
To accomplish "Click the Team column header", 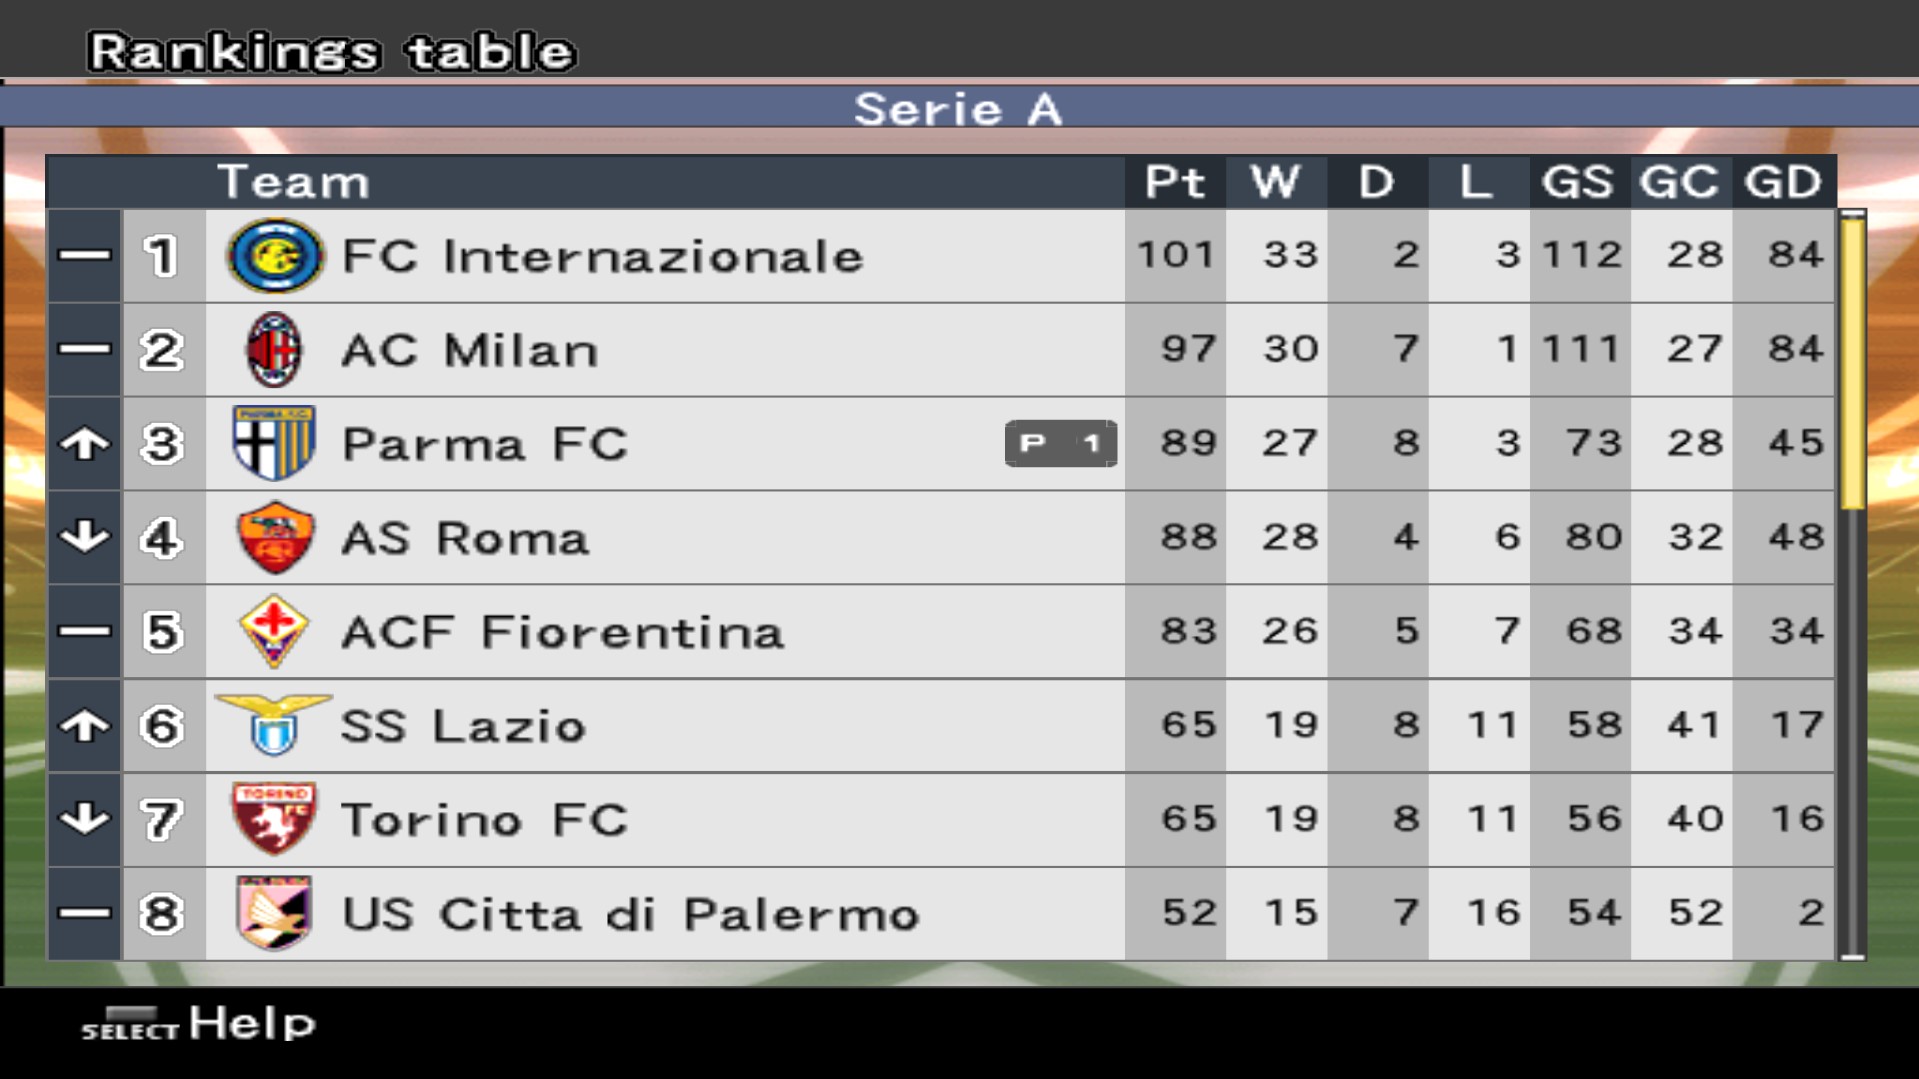I will click(293, 182).
